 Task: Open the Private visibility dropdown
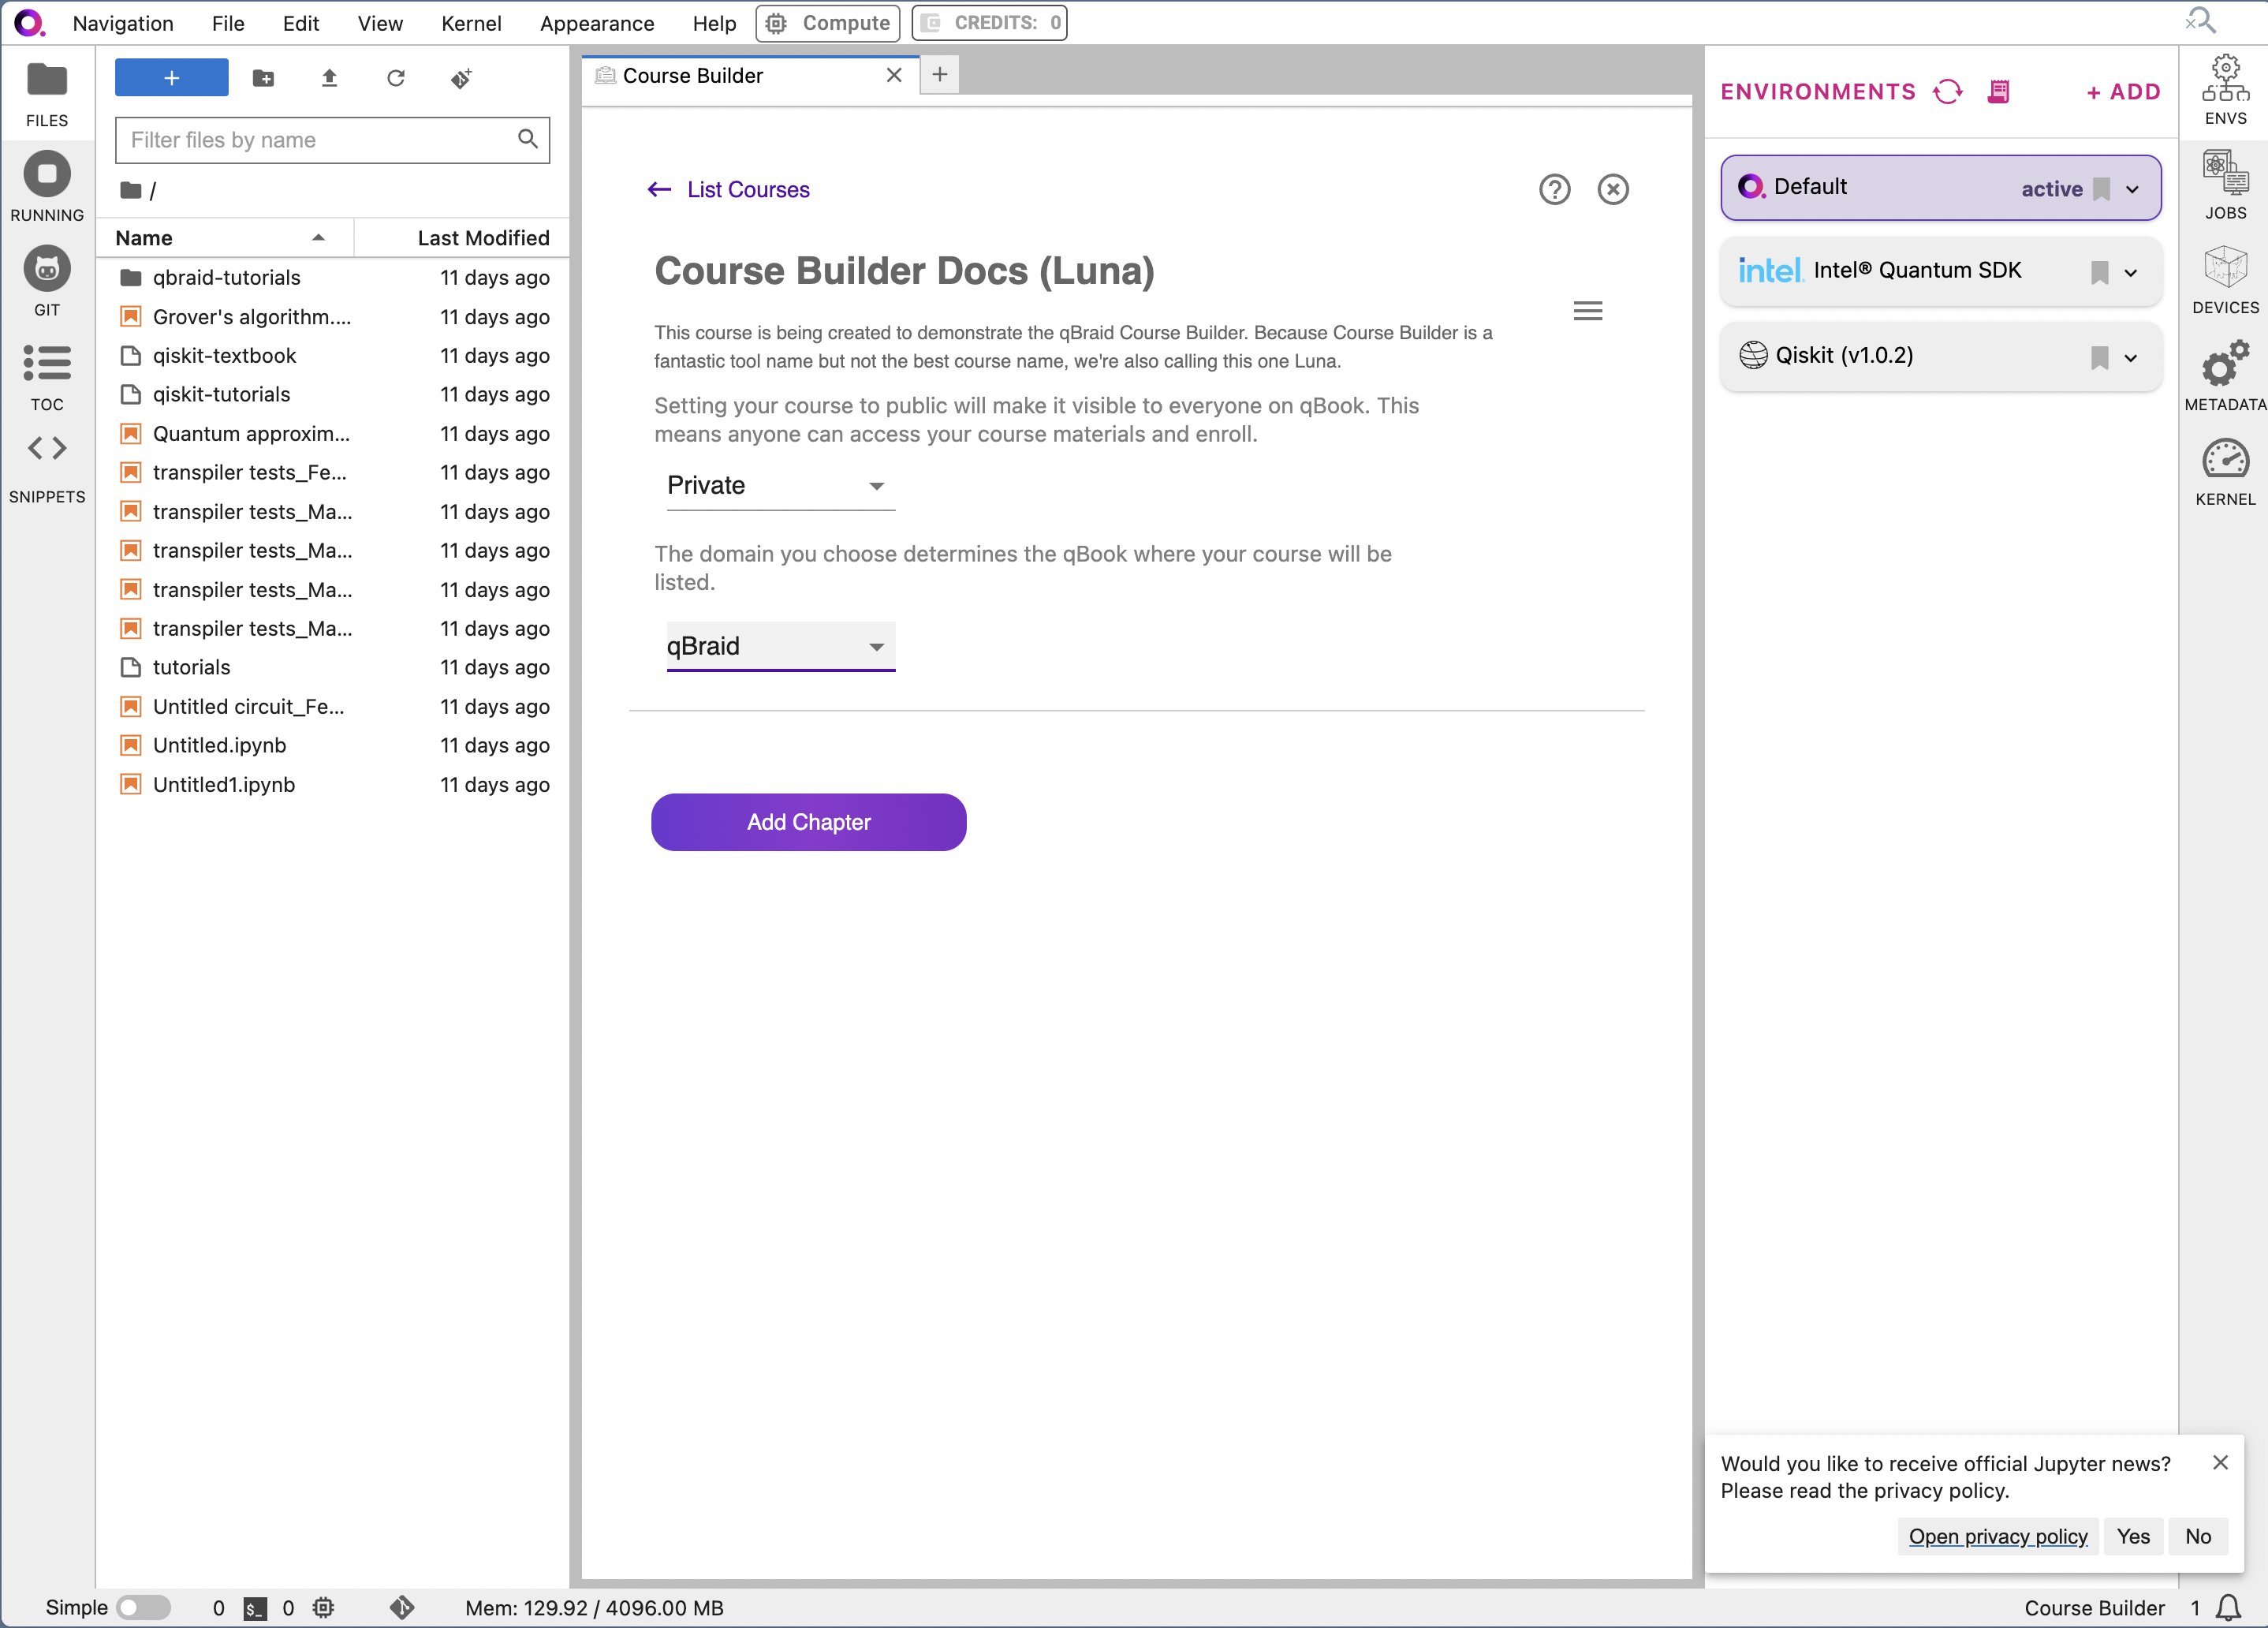780,486
